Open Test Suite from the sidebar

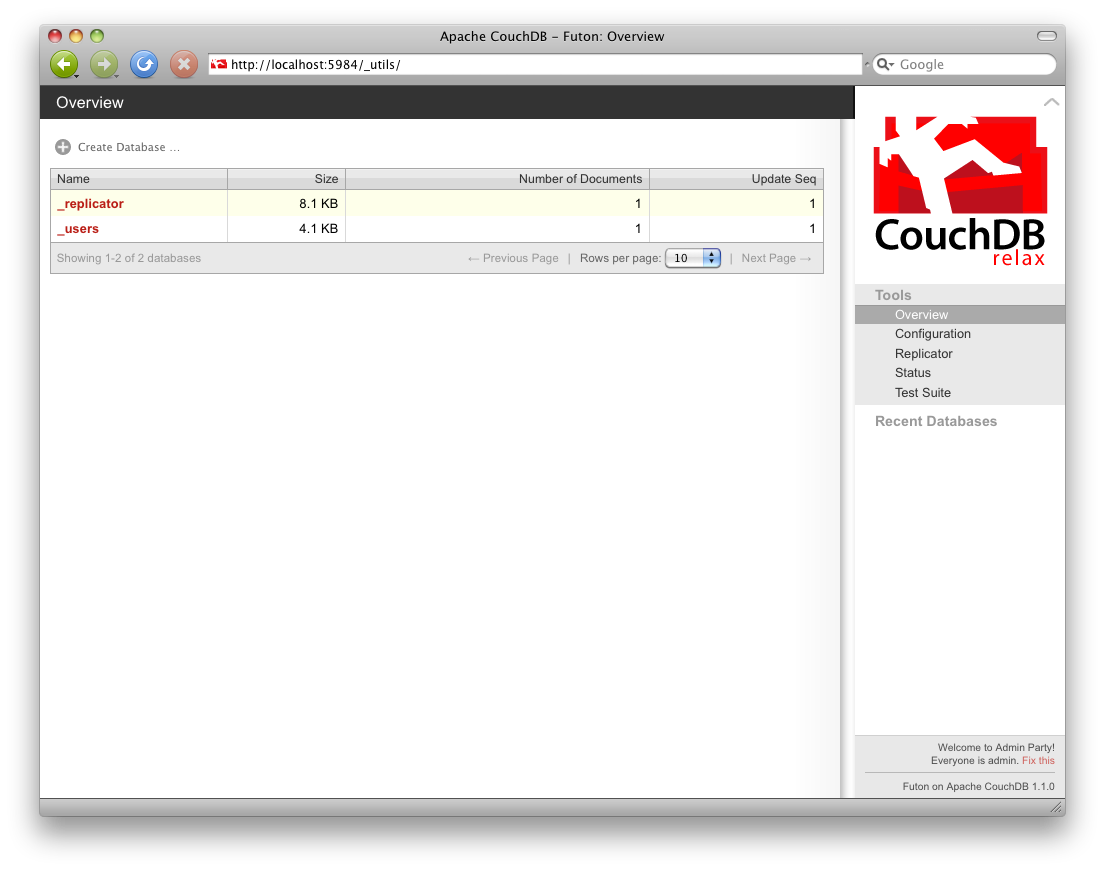point(922,393)
